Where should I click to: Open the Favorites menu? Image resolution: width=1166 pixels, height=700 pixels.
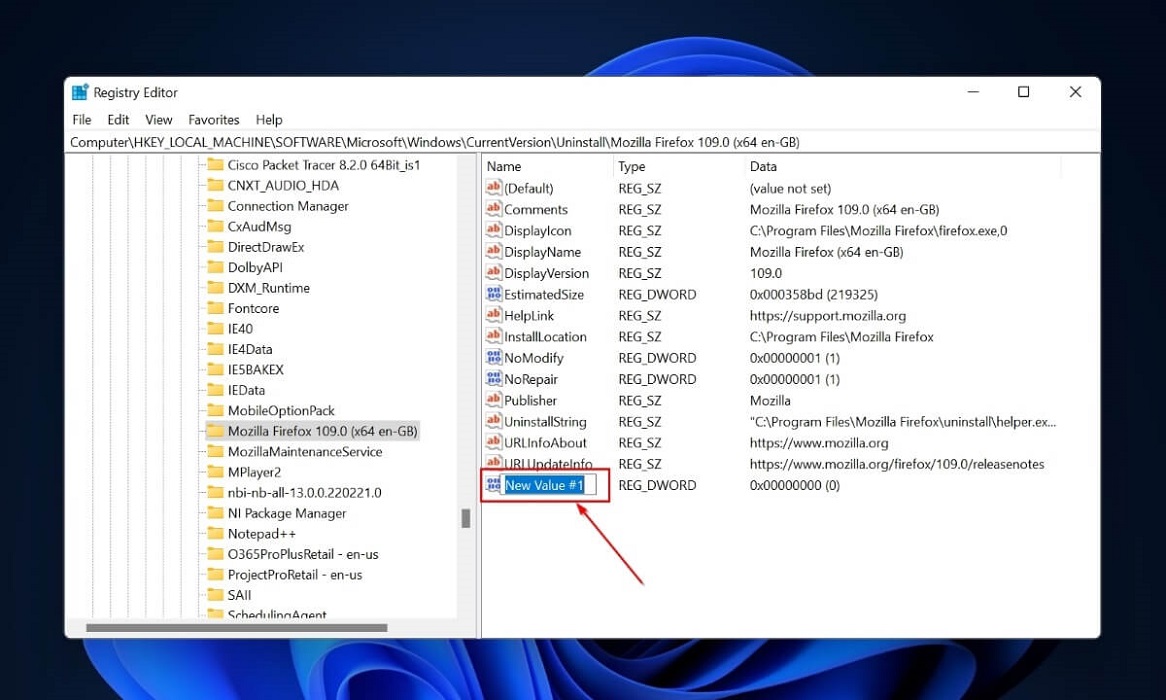(213, 119)
